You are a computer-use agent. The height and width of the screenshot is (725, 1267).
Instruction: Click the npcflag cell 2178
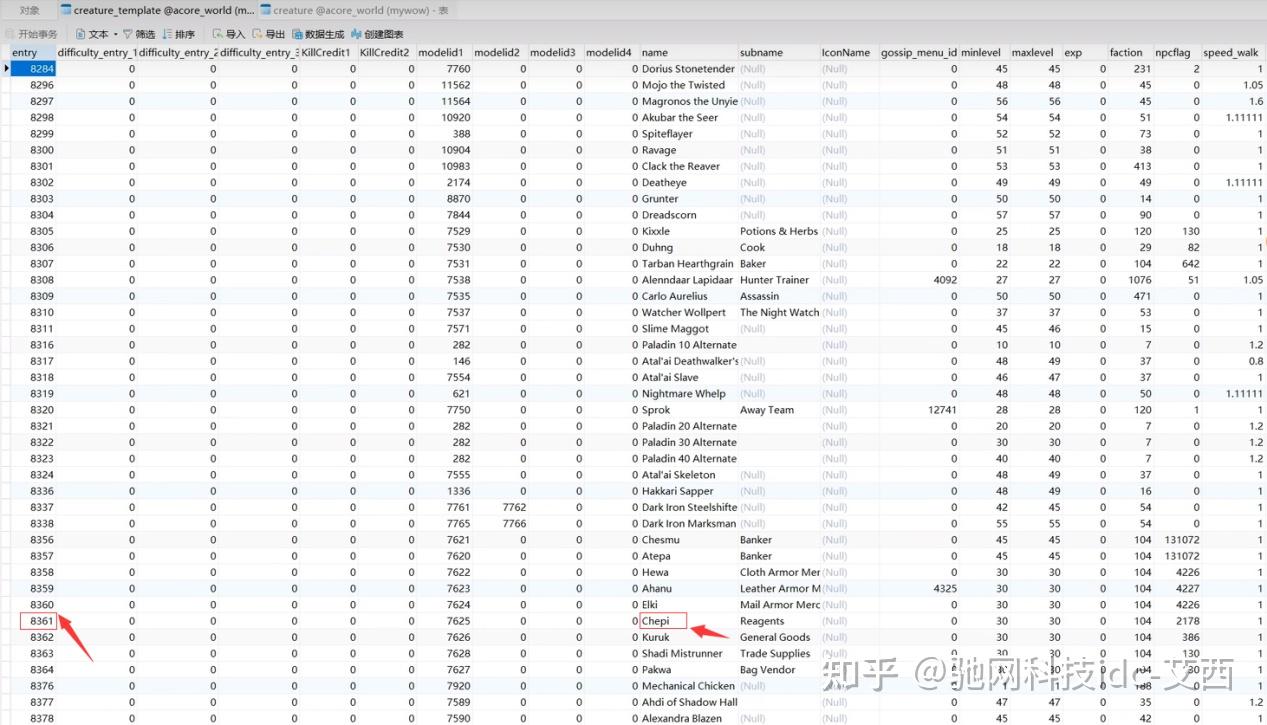(x=1188, y=621)
